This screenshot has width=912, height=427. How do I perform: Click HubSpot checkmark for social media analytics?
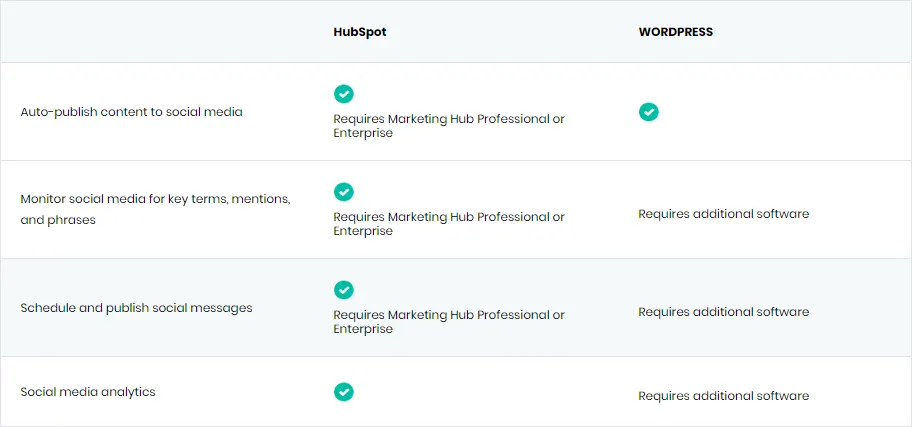coord(343,392)
